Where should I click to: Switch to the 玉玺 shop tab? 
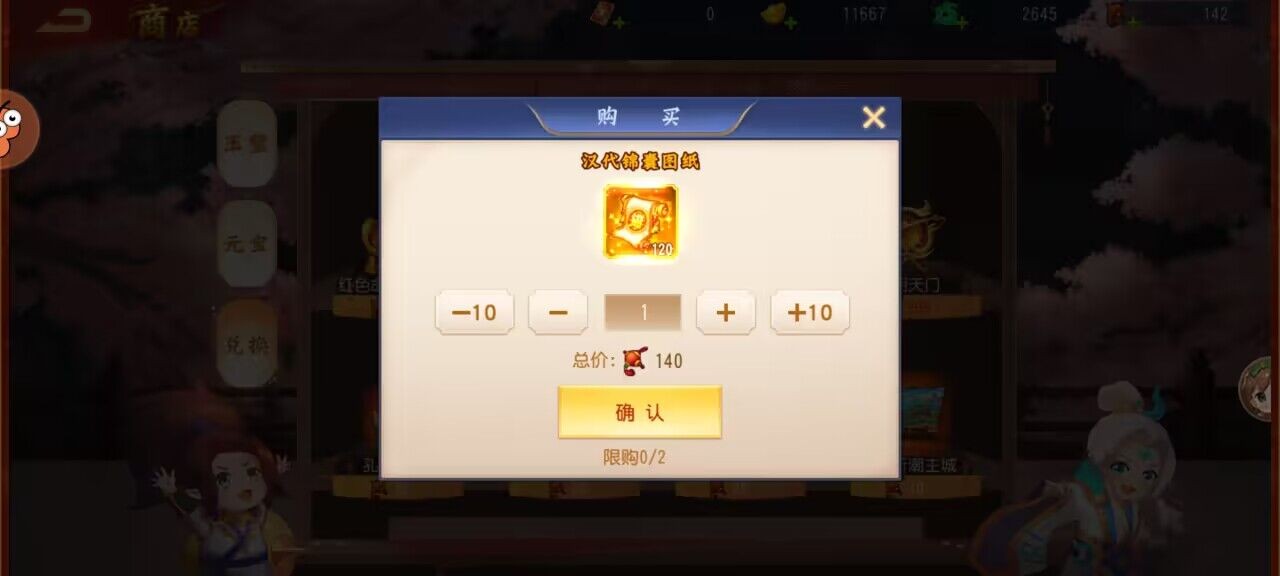pos(246,144)
